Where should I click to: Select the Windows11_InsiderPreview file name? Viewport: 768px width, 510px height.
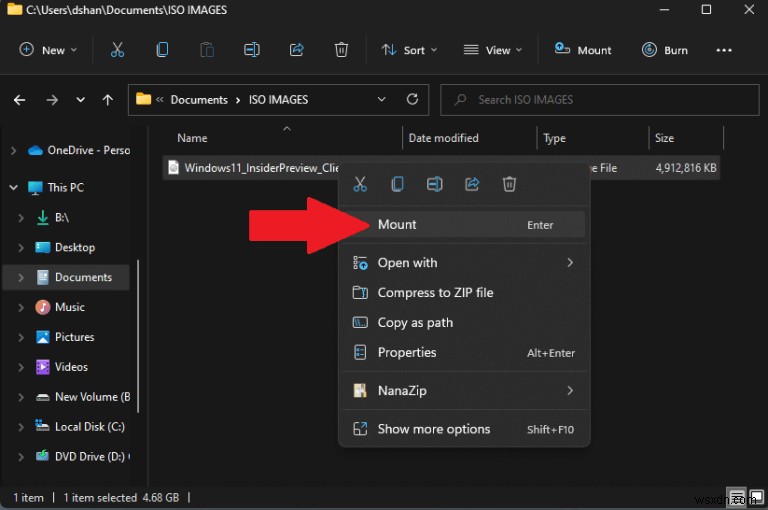[x=262, y=168]
